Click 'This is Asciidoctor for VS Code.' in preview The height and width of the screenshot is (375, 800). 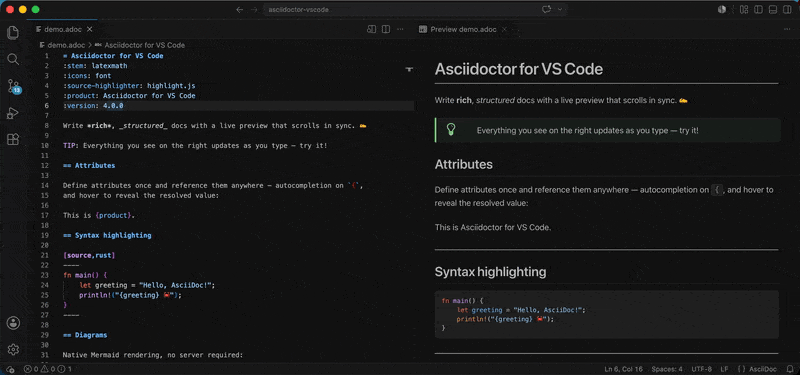(x=493, y=228)
